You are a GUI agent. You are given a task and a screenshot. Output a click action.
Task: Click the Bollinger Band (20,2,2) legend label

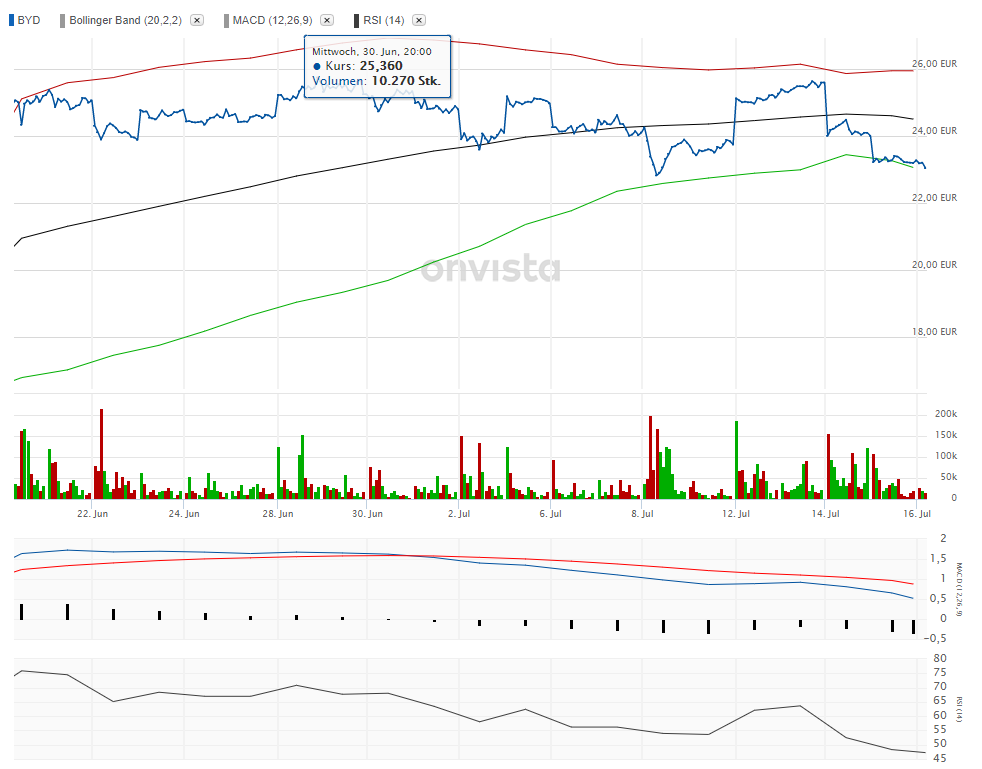point(125,20)
